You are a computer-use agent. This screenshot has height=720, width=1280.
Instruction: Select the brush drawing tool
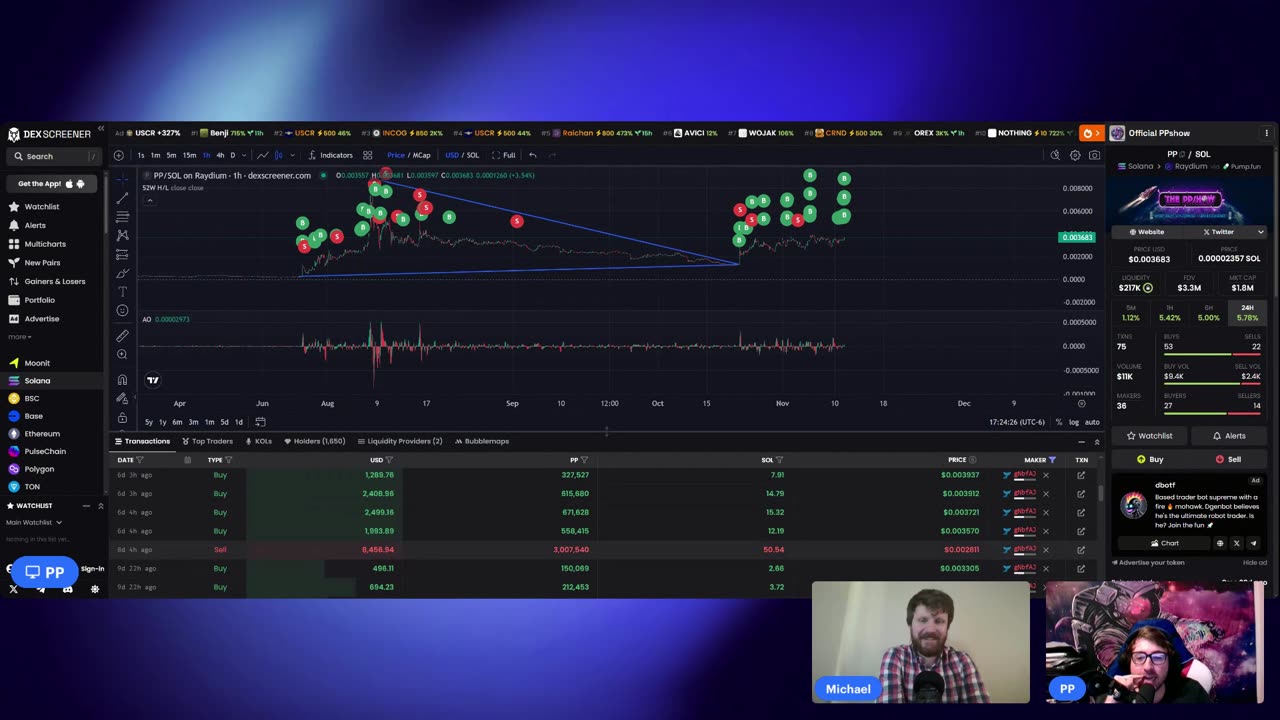tap(122, 273)
